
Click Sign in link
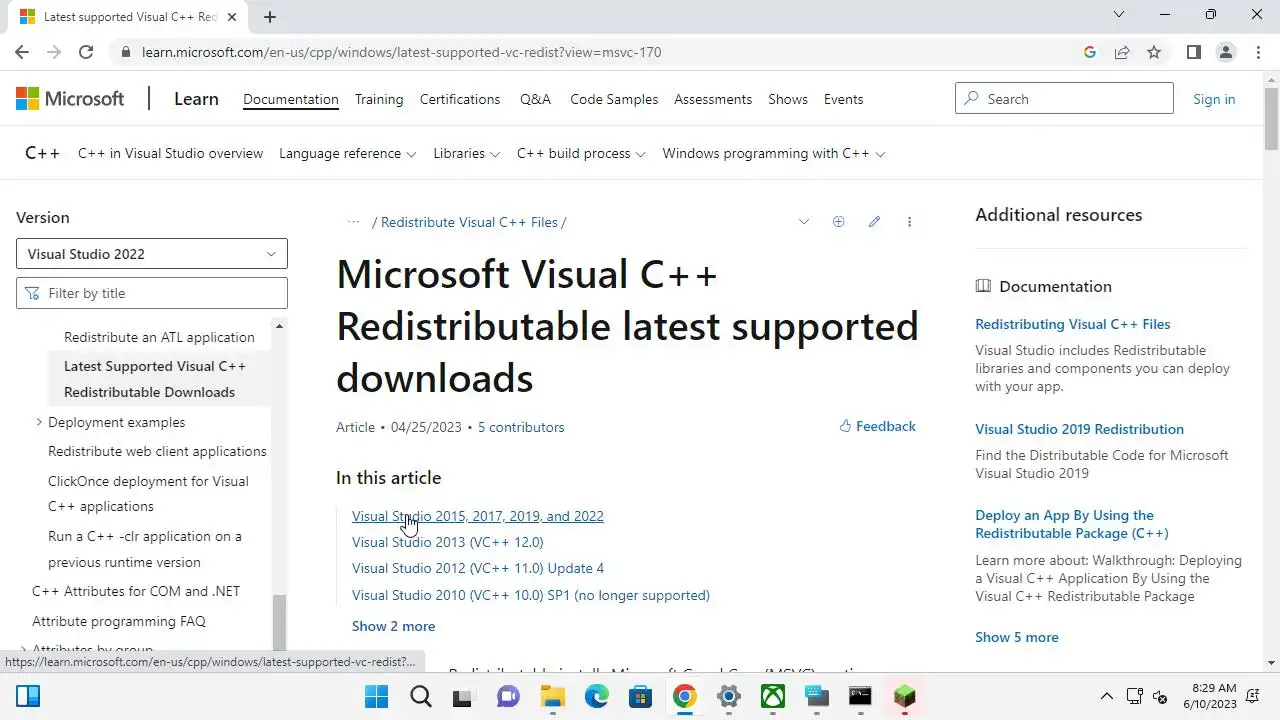pos(1214,99)
